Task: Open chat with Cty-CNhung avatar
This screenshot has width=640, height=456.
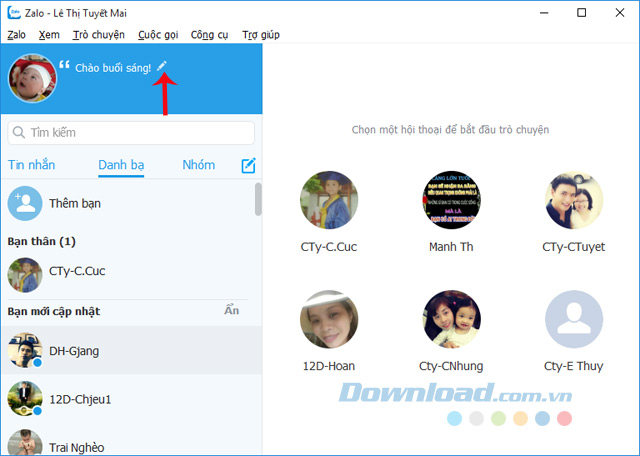Action: (451, 319)
